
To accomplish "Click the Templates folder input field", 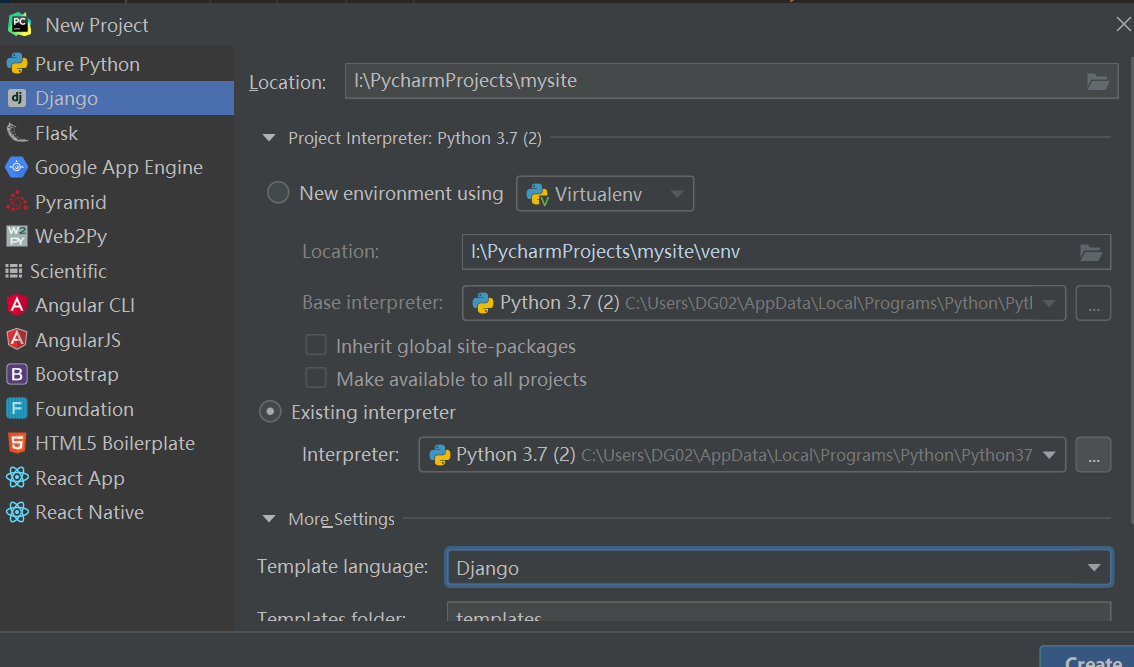I will pos(779,612).
